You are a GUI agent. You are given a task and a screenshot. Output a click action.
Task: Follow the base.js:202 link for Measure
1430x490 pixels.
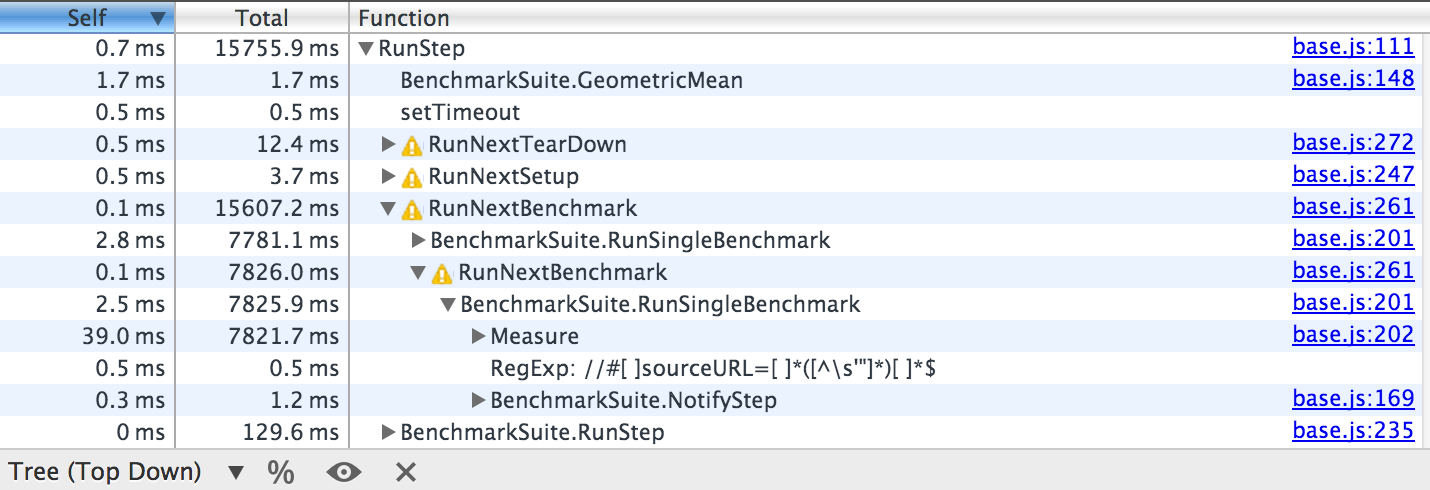click(x=1353, y=335)
